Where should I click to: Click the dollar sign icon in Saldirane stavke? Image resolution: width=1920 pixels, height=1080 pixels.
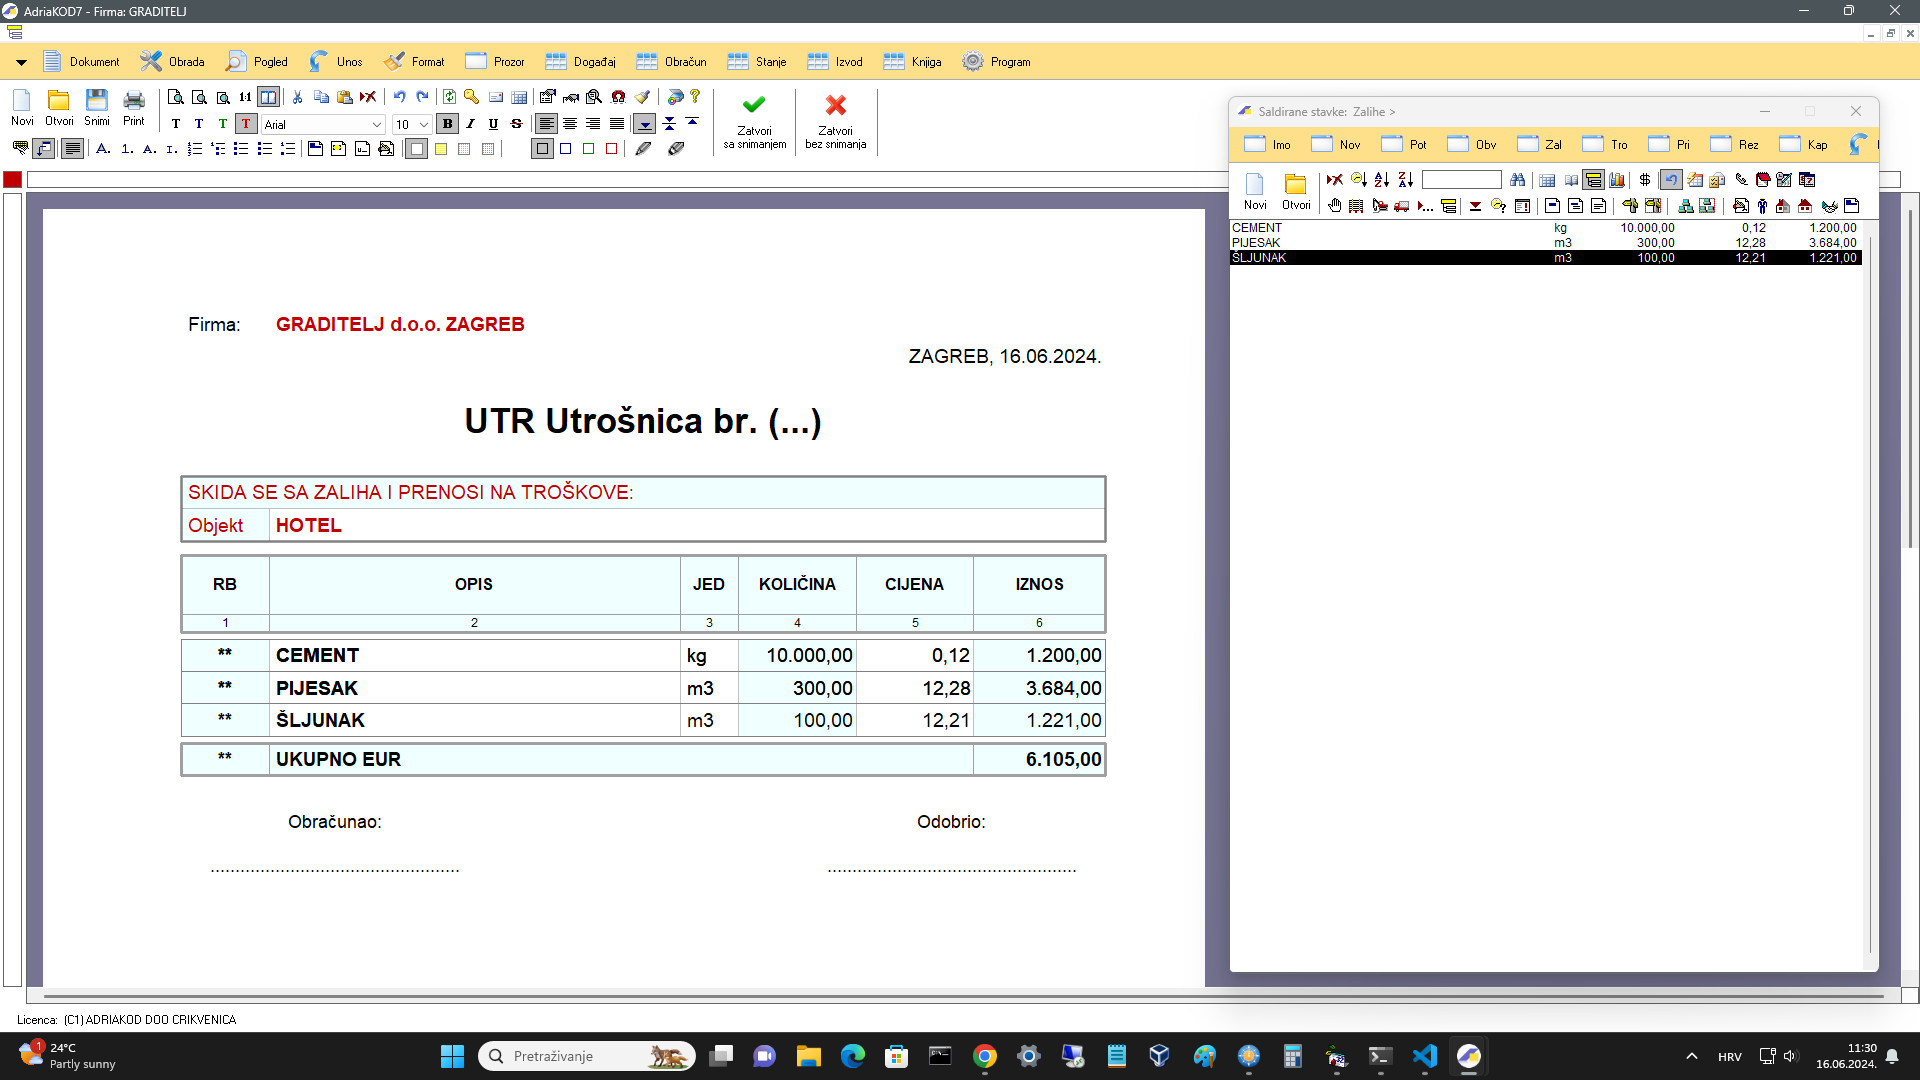pyautogui.click(x=1645, y=180)
